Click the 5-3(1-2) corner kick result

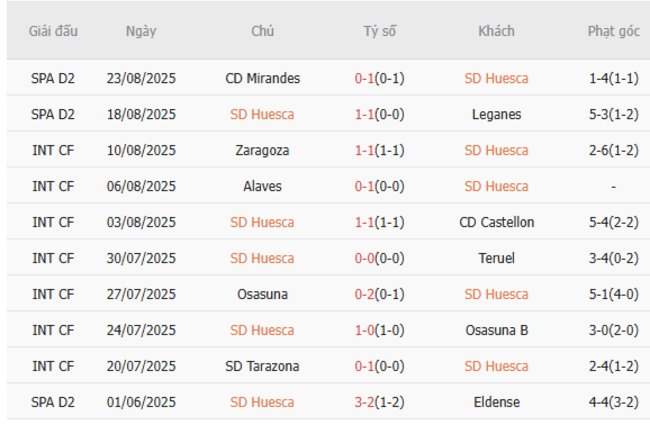click(x=613, y=114)
